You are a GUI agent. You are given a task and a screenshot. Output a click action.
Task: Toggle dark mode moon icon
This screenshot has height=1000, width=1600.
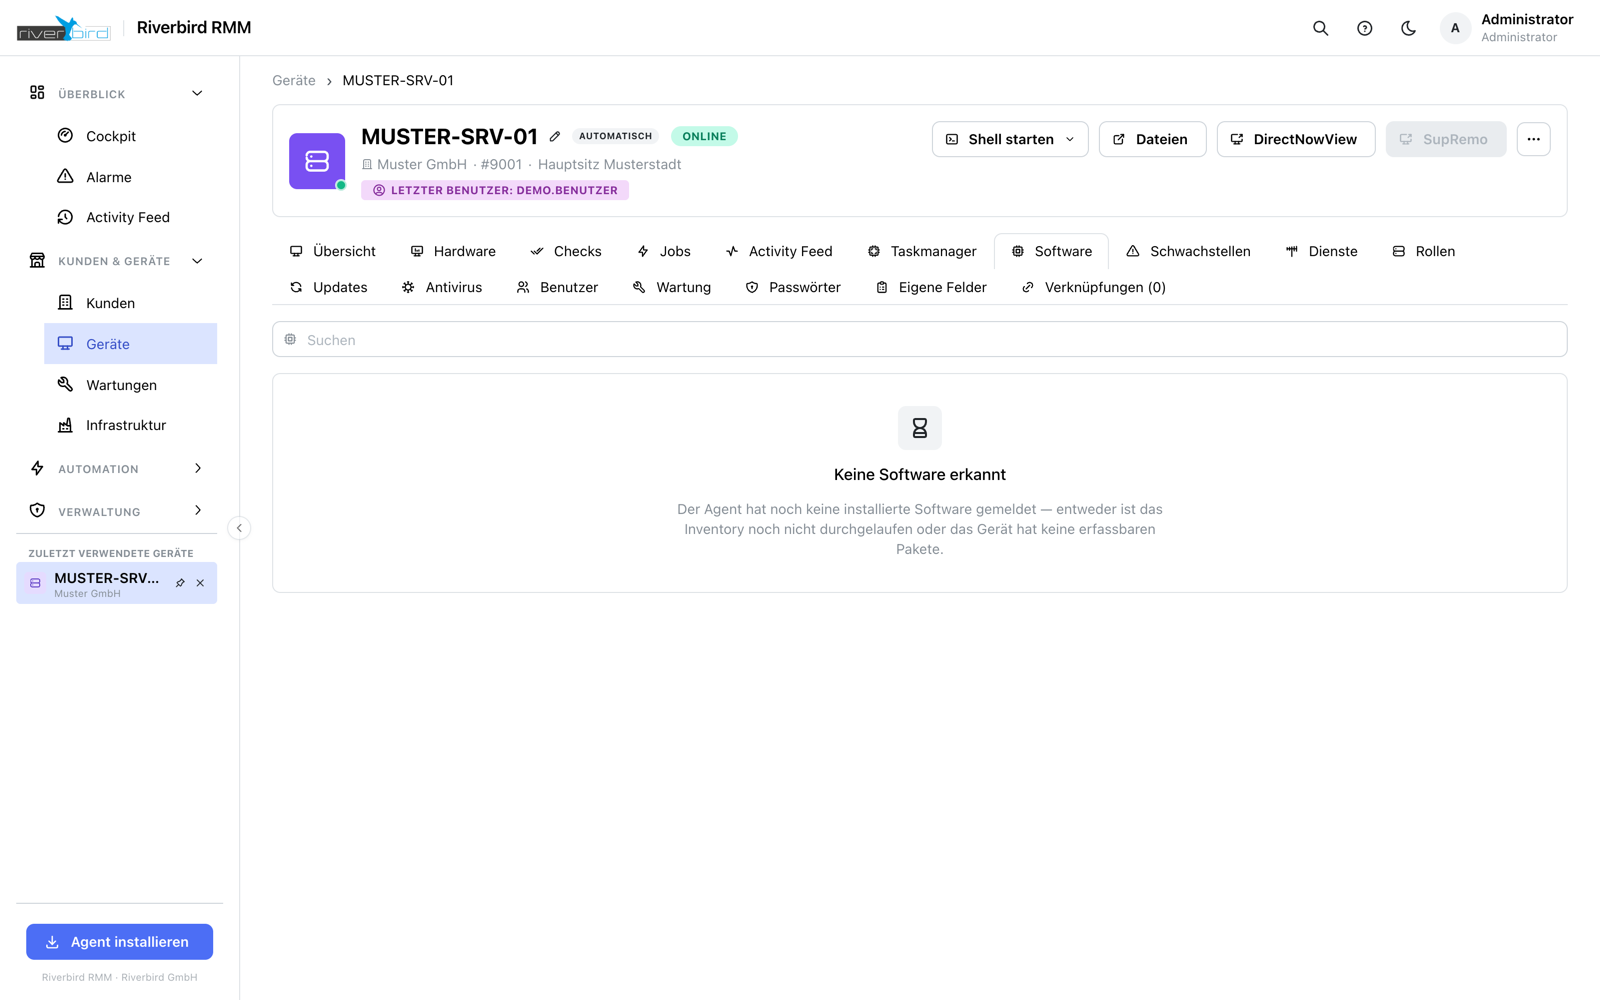click(1408, 28)
